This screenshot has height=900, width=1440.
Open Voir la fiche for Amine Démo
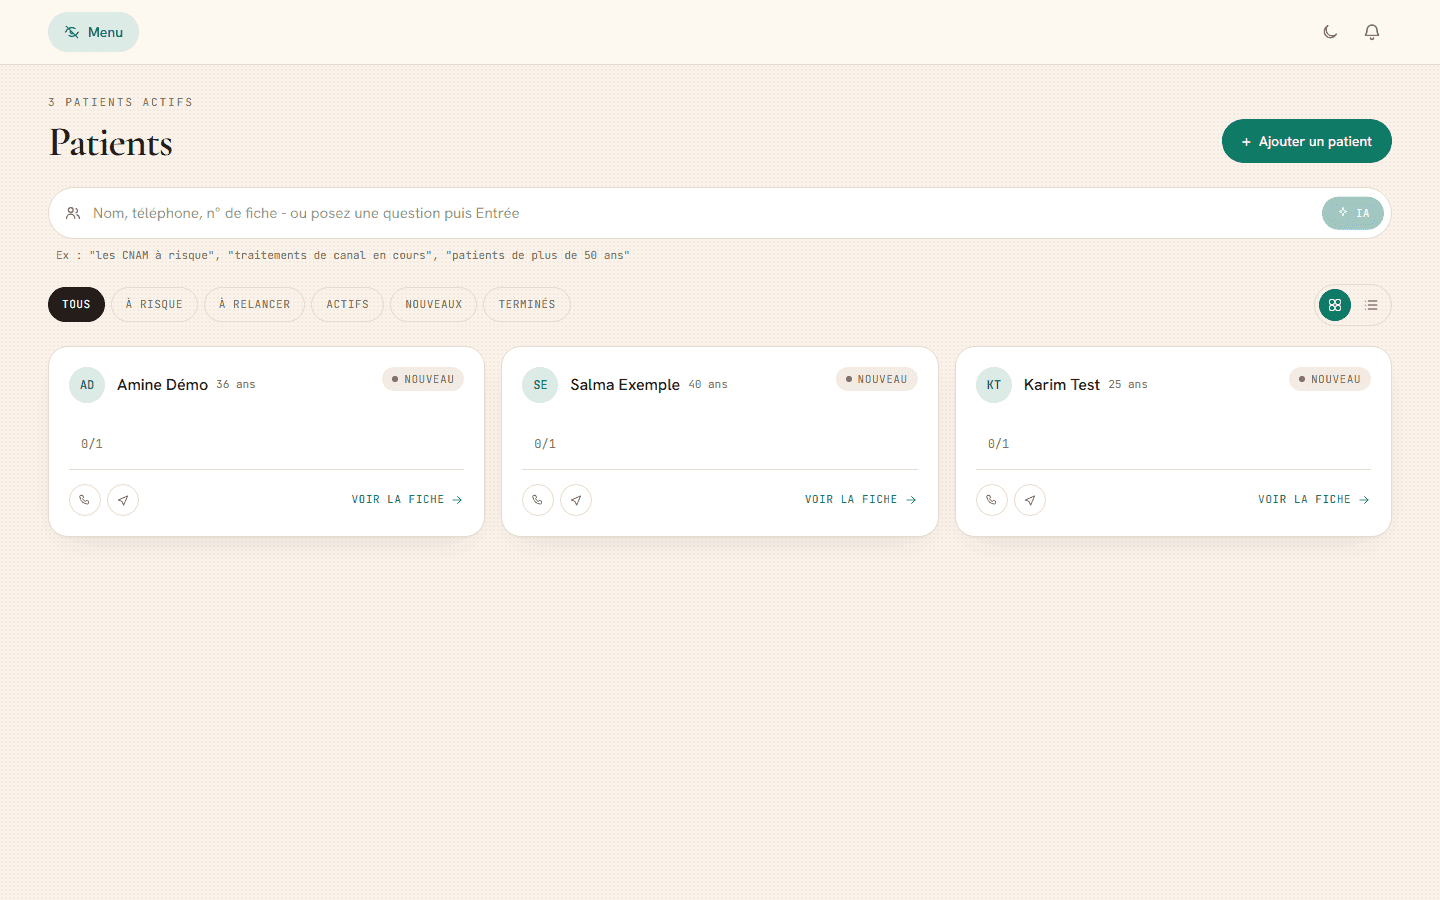tap(407, 500)
